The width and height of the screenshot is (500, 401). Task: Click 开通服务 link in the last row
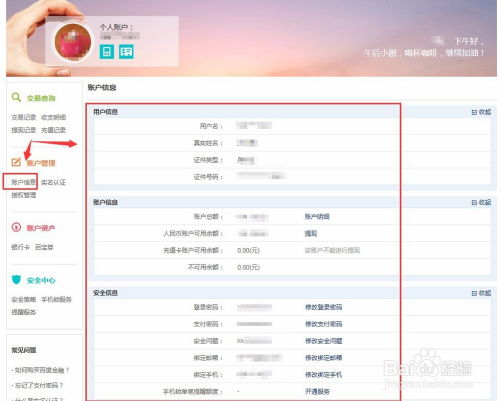317,391
